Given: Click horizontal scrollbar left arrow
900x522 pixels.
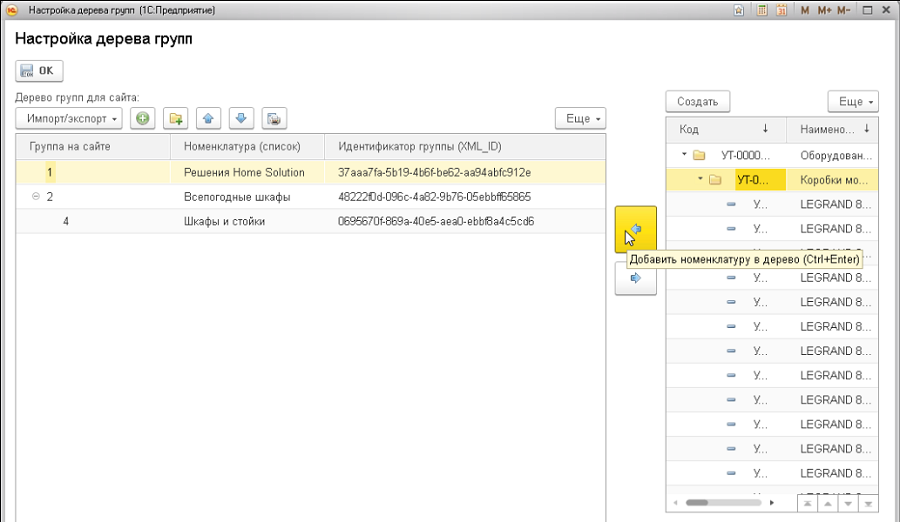Looking at the screenshot, I should (676, 502).
